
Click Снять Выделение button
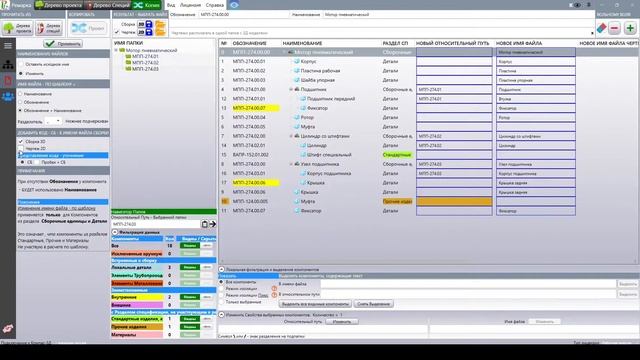(373, 304)
